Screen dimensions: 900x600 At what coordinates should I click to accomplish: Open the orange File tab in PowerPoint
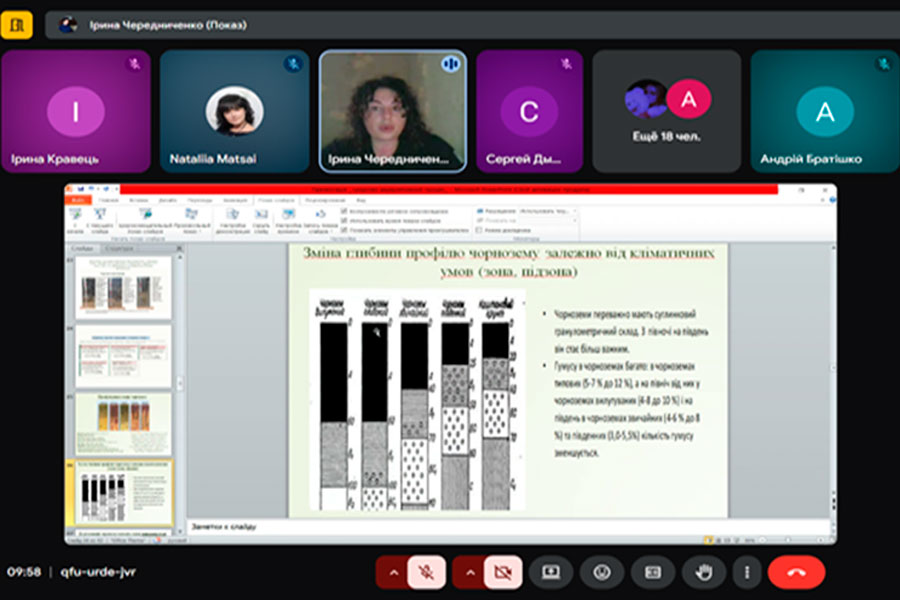click(x=77, y=200)
